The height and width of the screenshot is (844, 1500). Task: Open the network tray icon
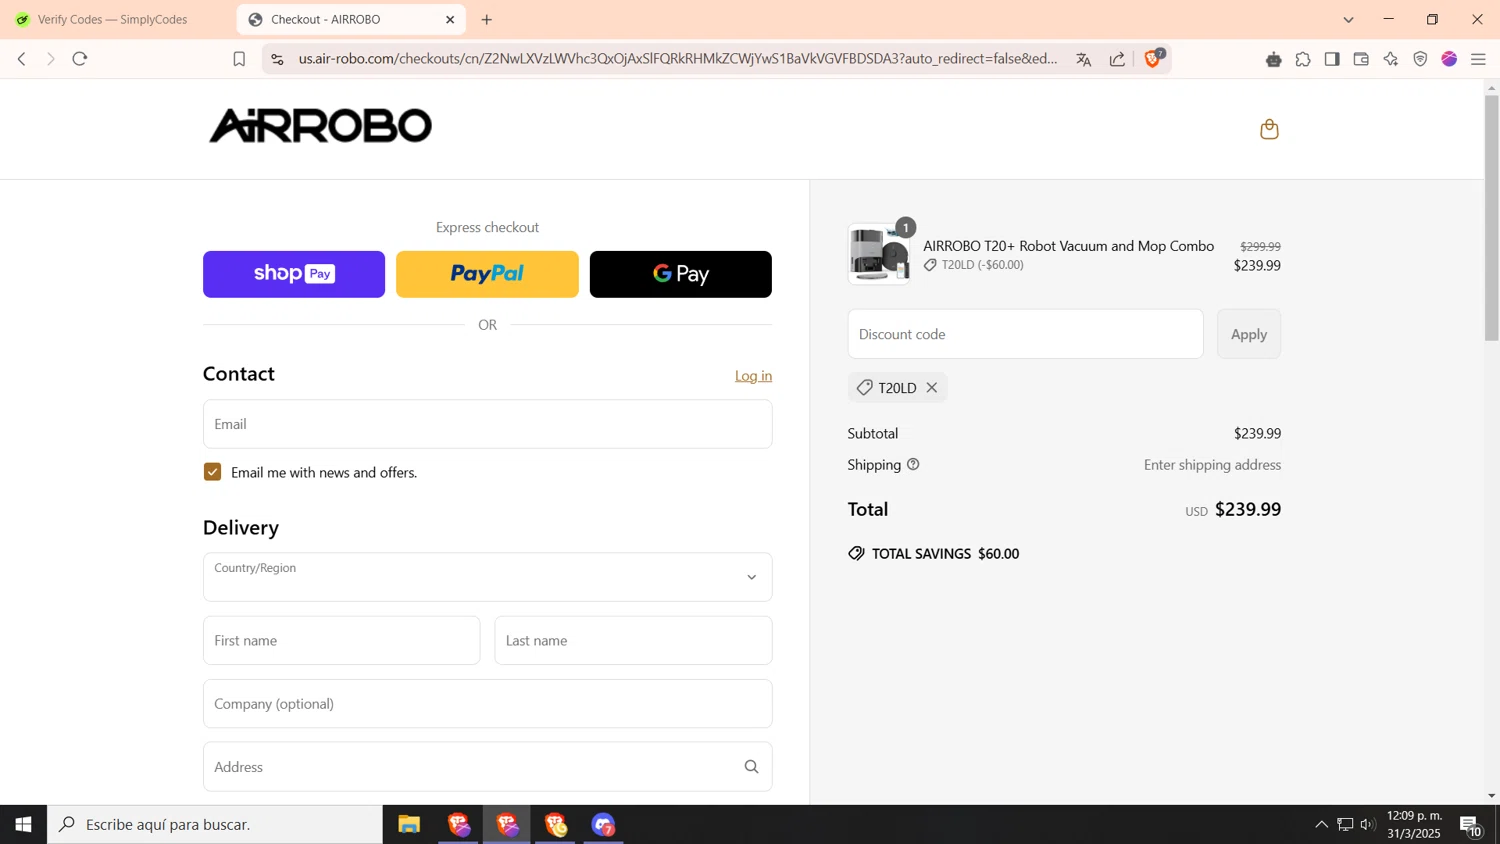click(1345, 825)
